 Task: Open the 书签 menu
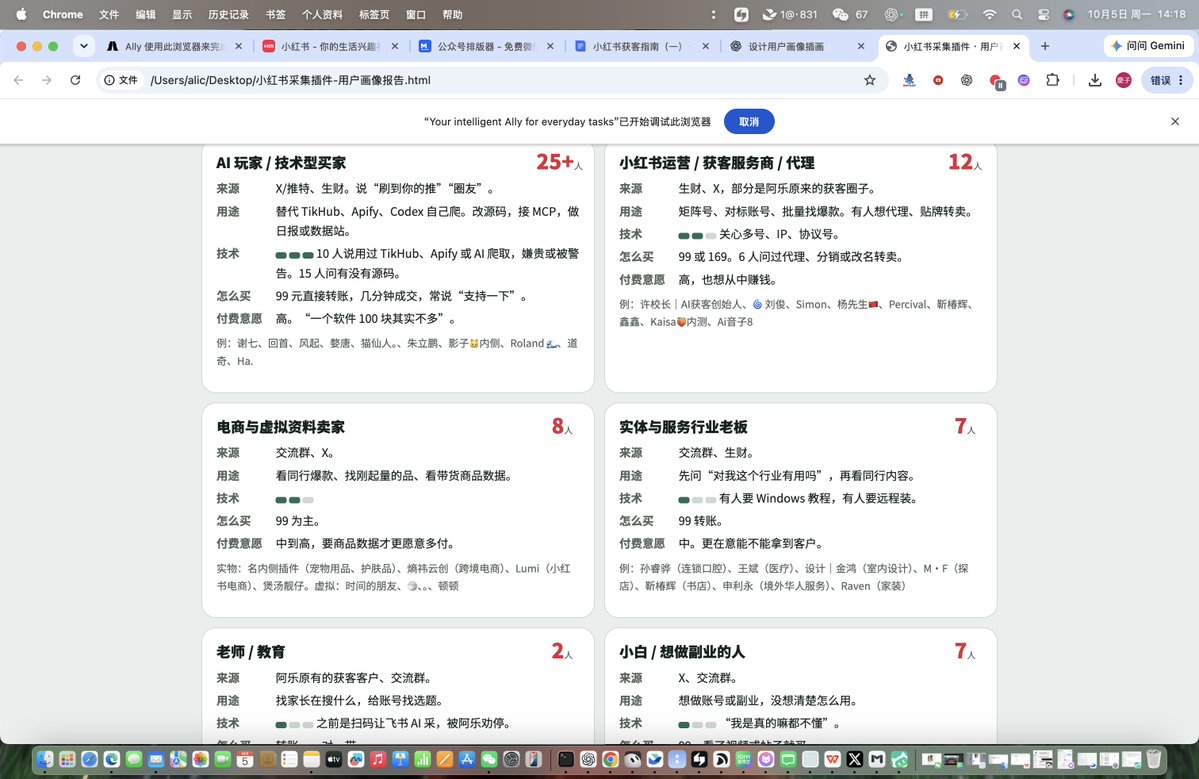tap(275, 14)
